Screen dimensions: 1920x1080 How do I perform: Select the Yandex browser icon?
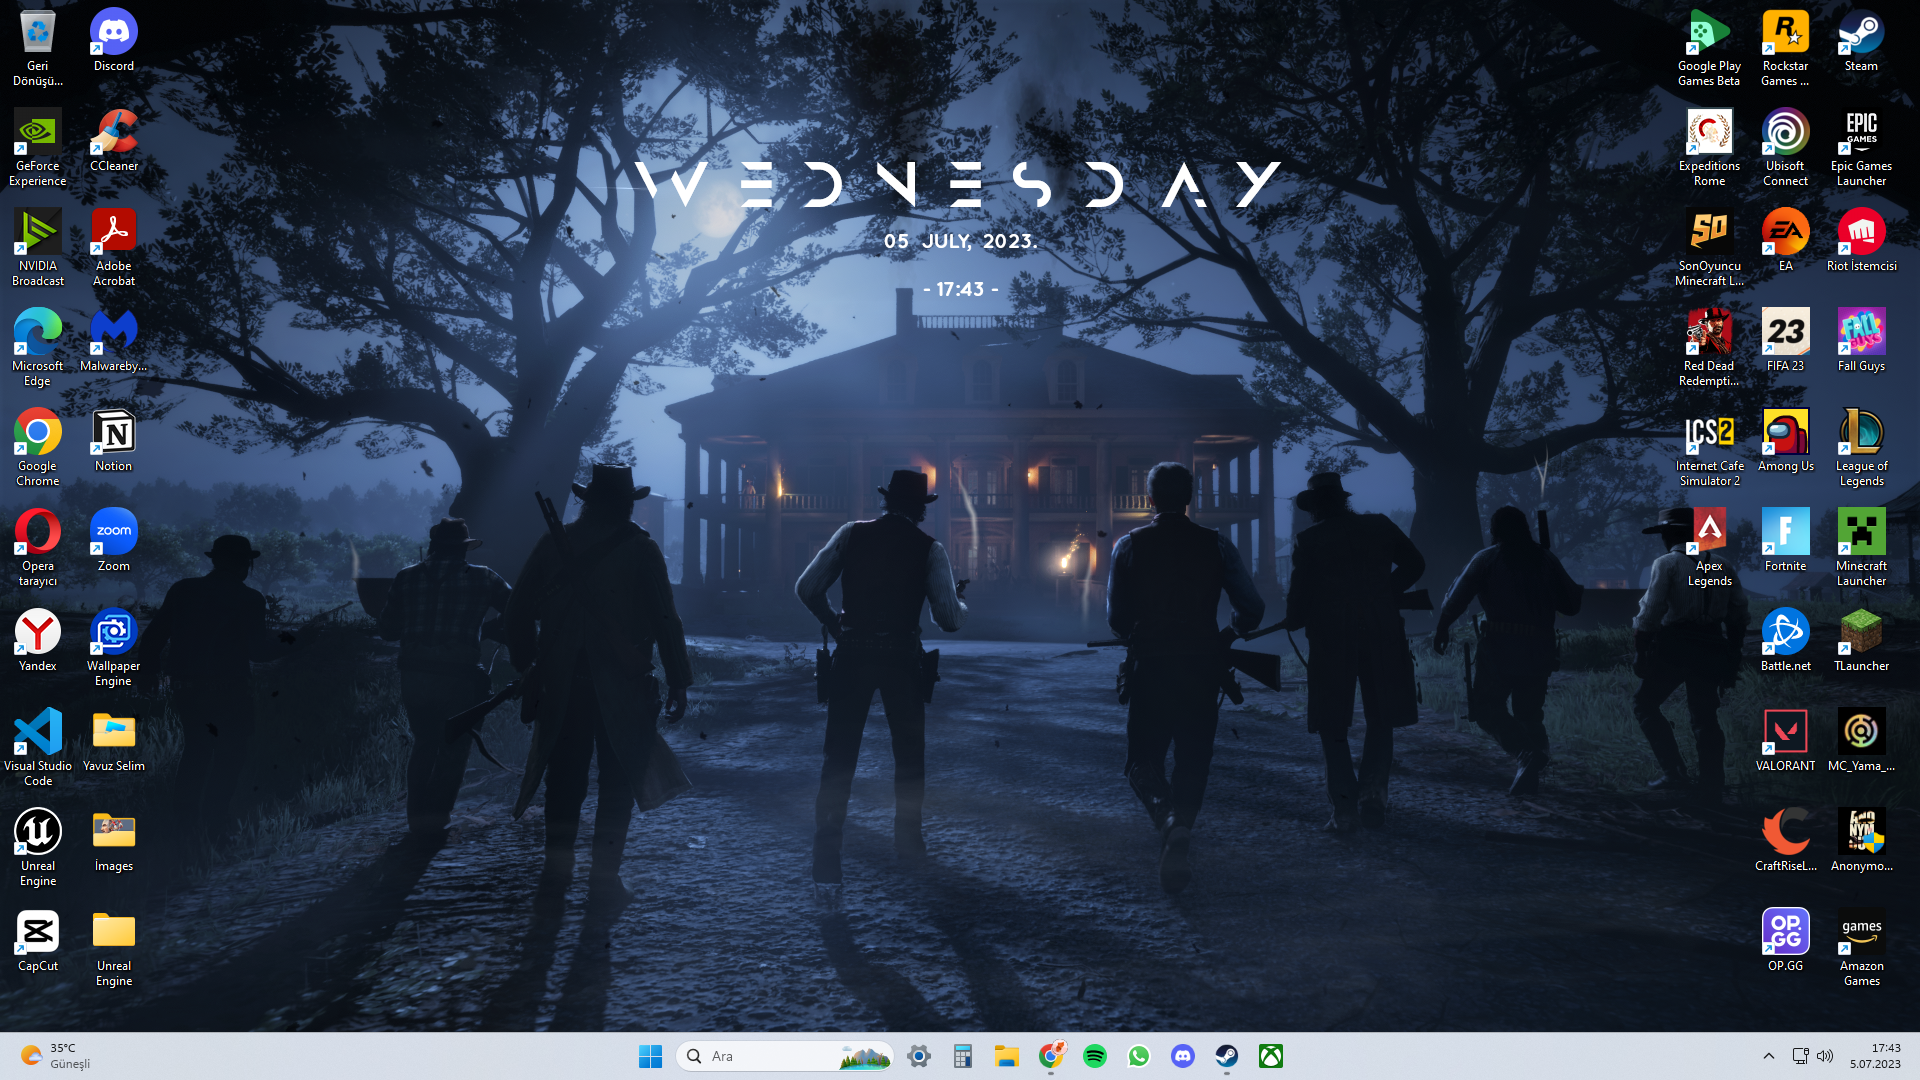38,642
